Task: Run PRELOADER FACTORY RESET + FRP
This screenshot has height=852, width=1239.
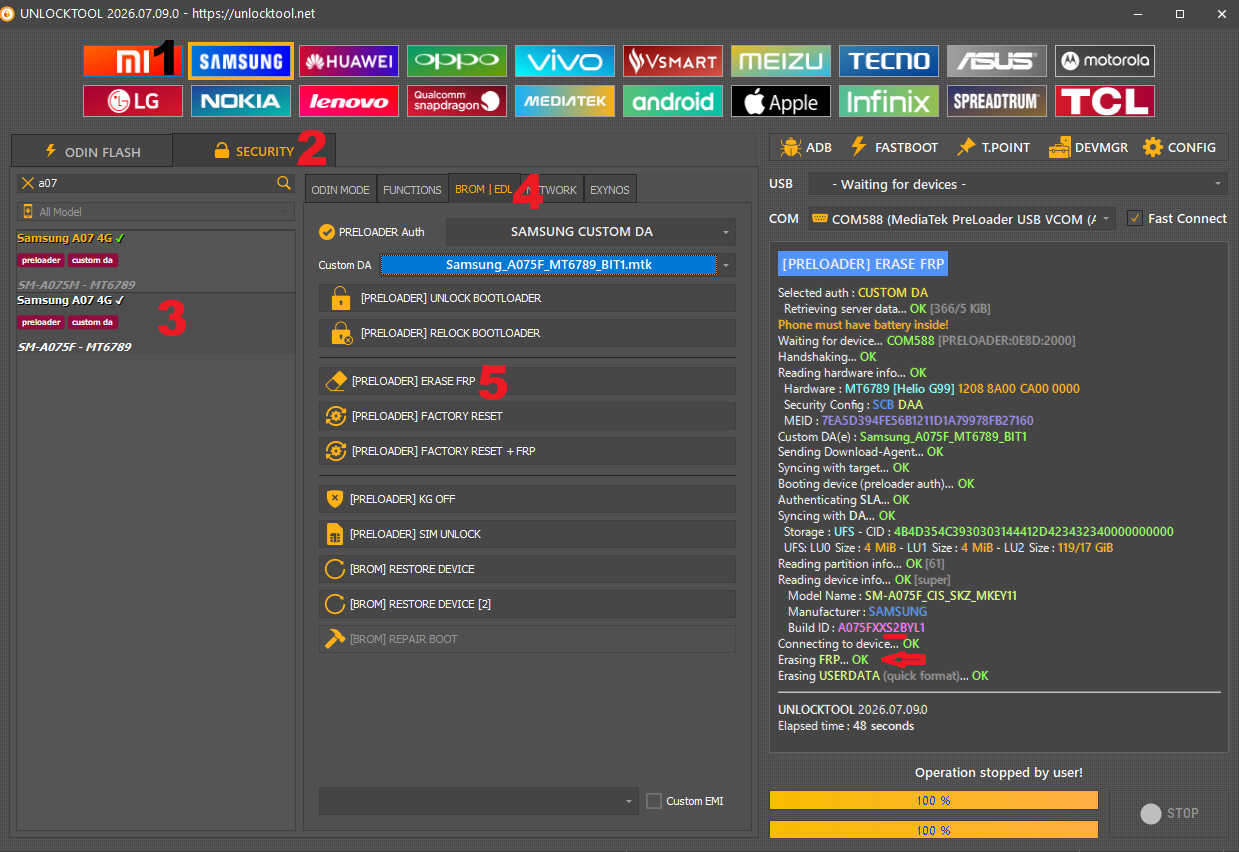Action: 527,451
